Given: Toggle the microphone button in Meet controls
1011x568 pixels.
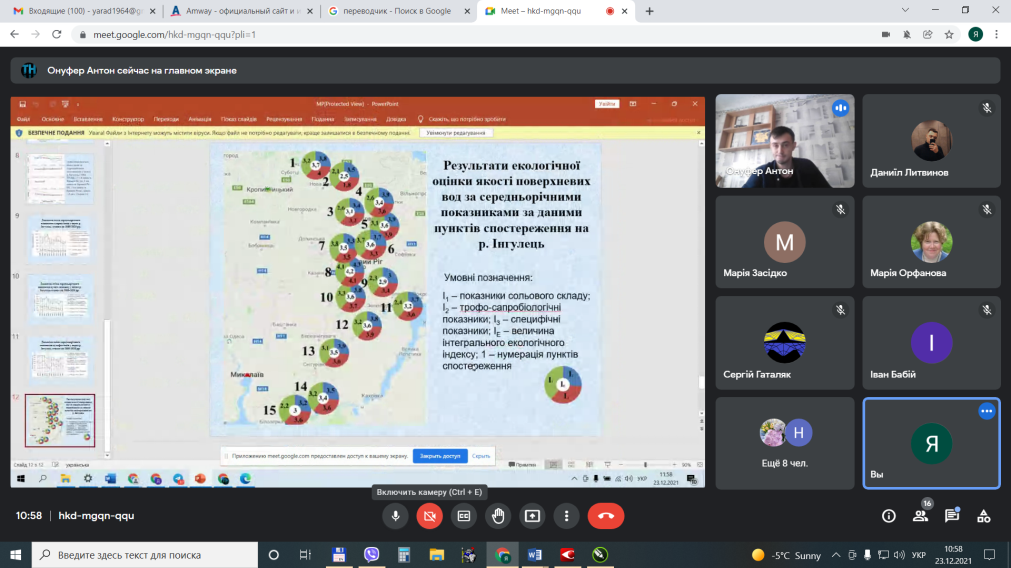Looking at the screenshot, I should [x=395, y=516].
